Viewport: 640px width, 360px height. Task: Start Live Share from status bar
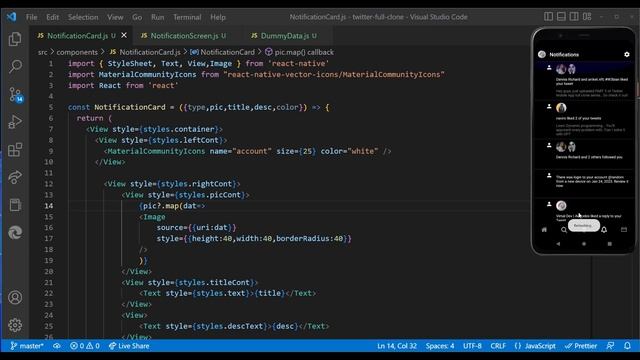129,346
